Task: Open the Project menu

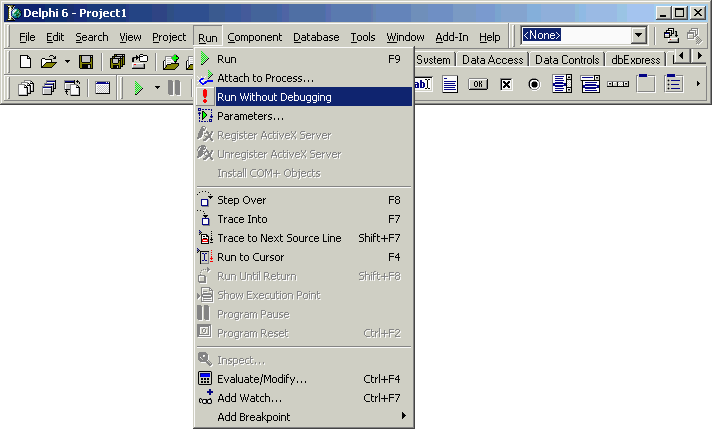Action: 169,37
